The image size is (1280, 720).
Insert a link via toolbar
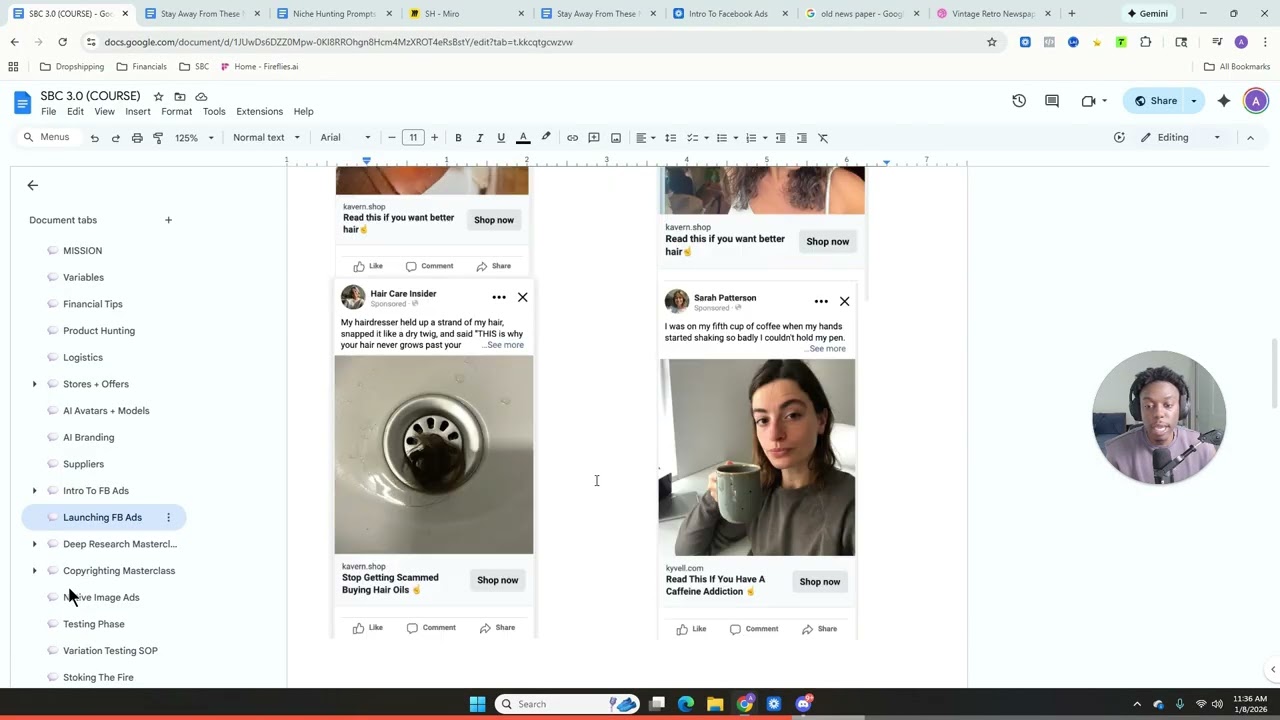[572, 138]
